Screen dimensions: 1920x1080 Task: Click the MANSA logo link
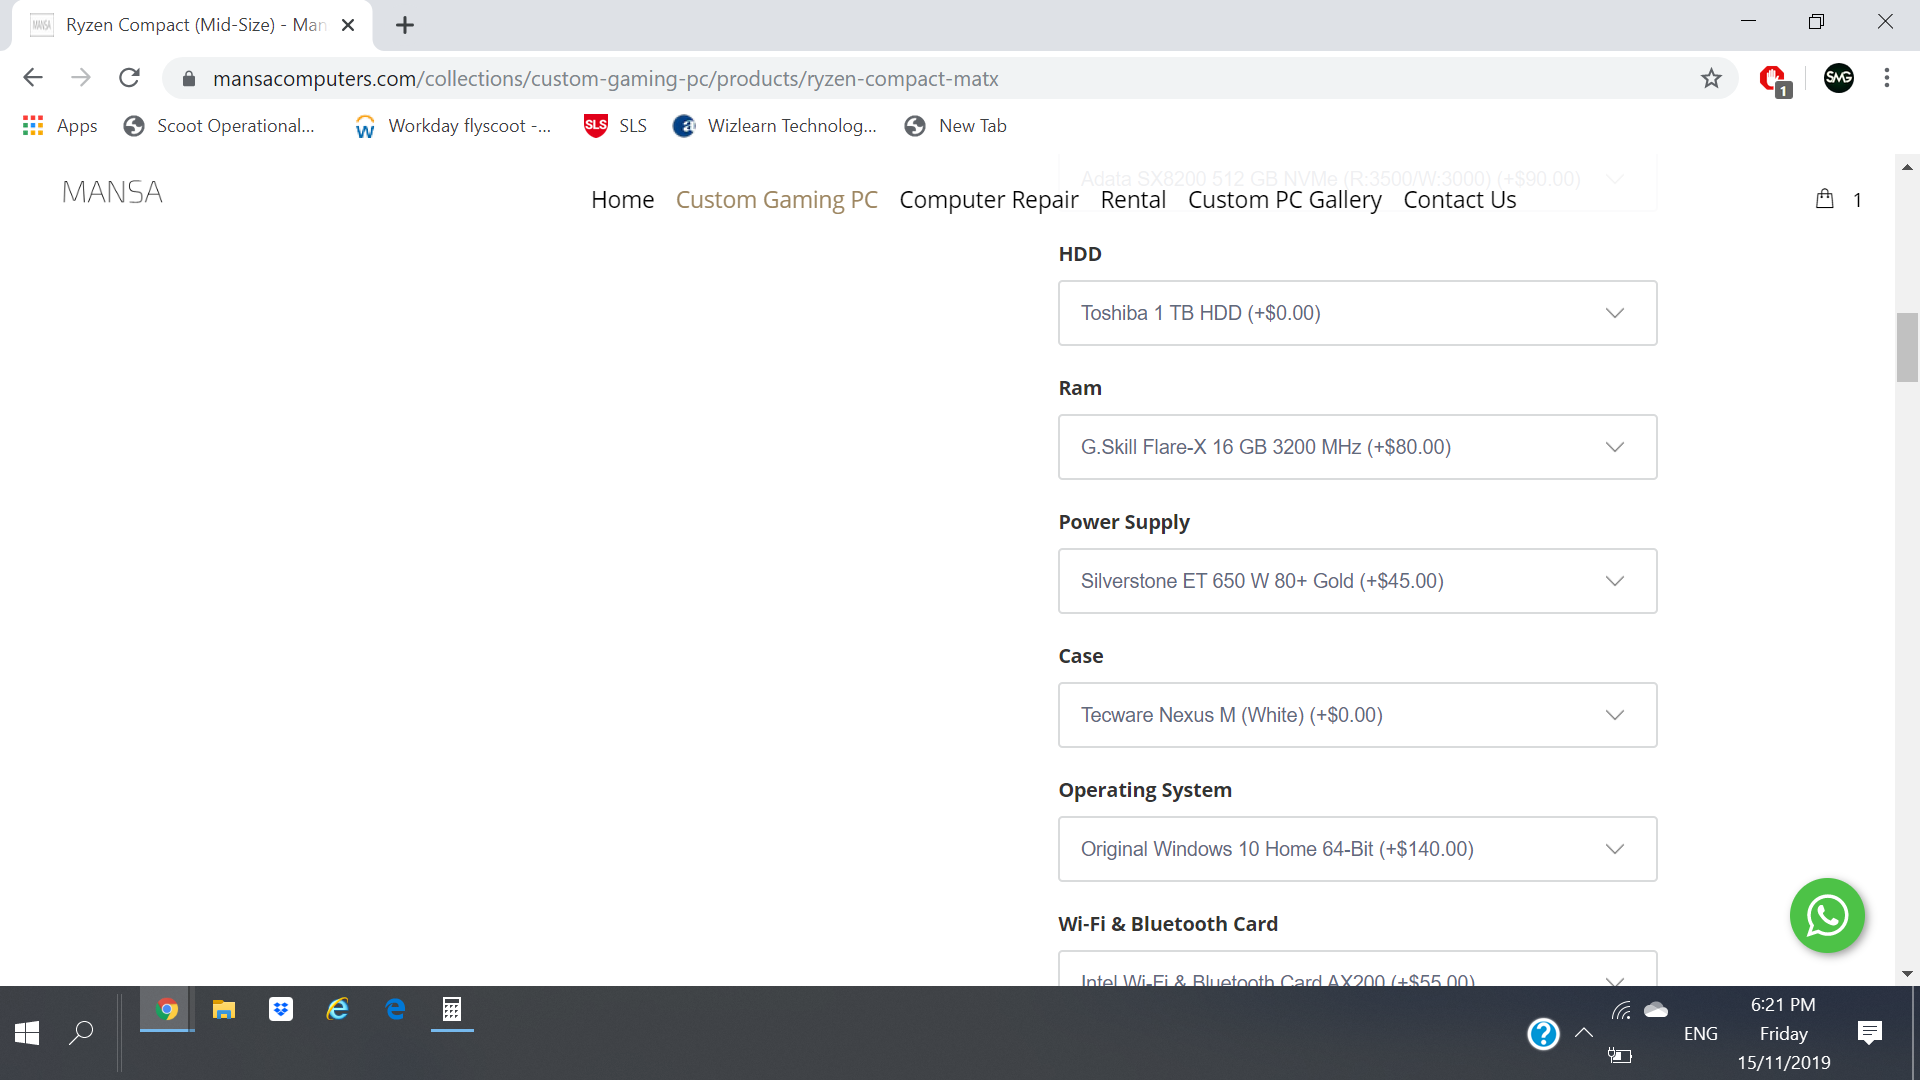tap(112, 192)
